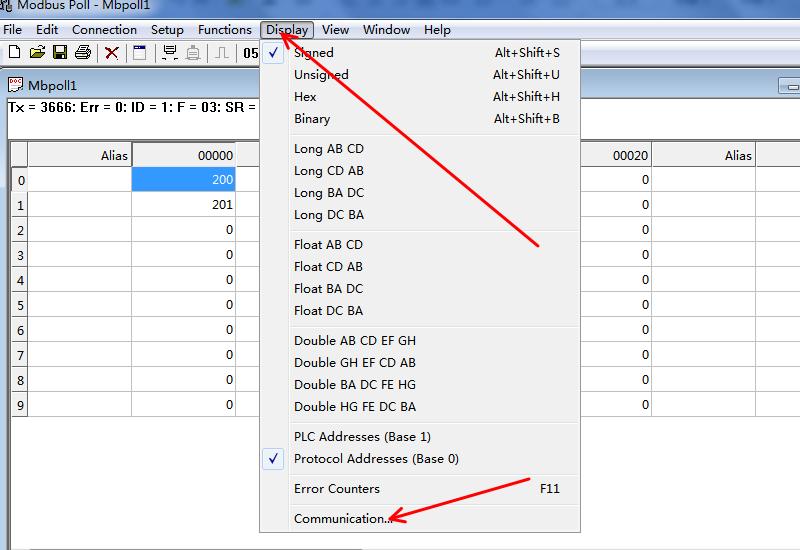Click the red X delete icon

pyautogui.click(x=112, y=52)
